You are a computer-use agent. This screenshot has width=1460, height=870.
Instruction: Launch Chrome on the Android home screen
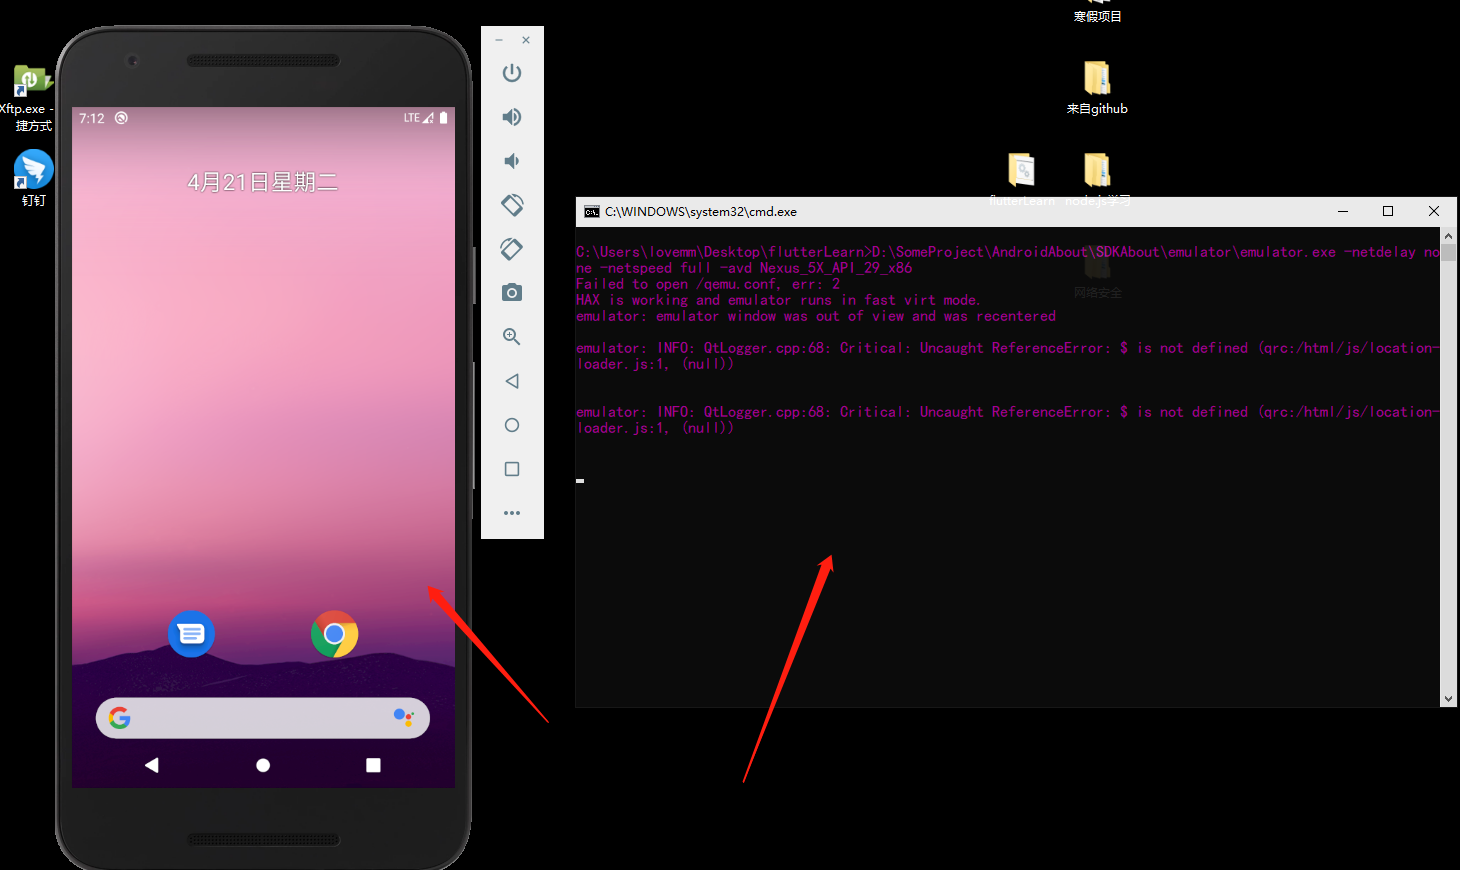click(334, 634)
